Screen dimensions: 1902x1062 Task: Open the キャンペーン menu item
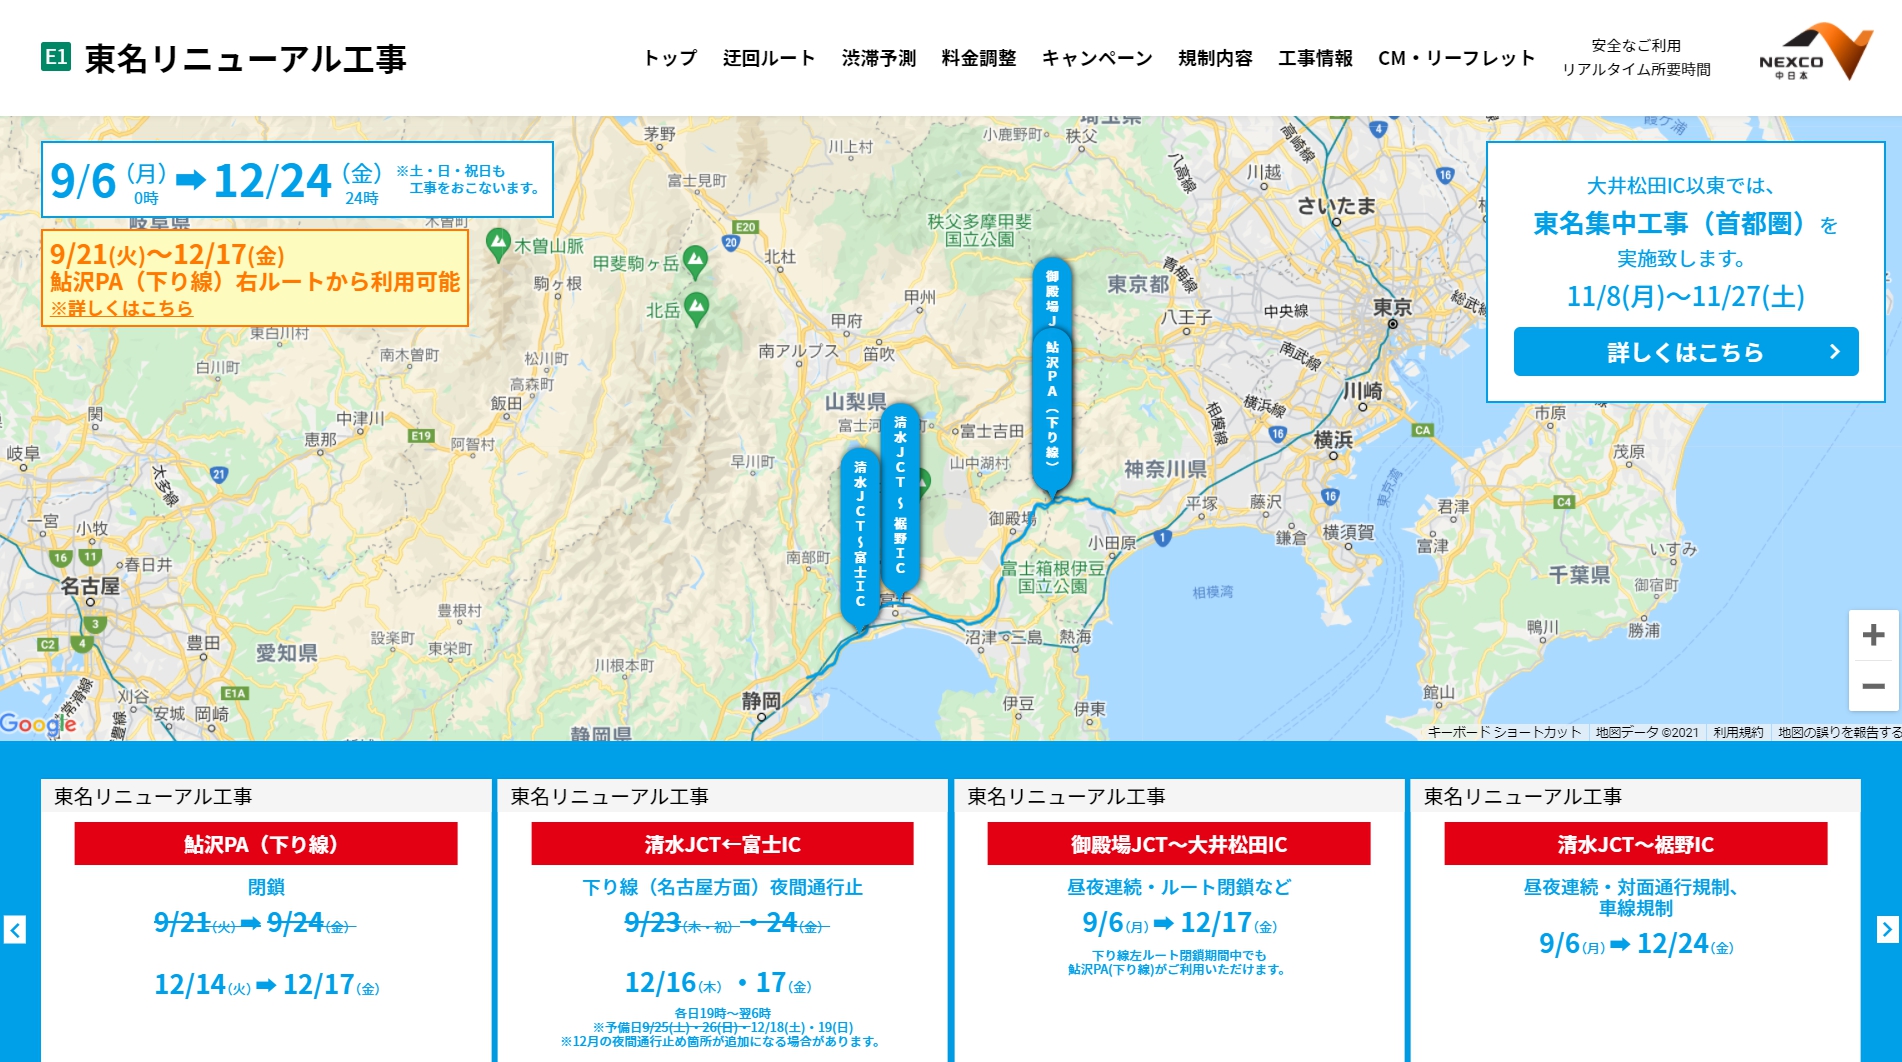pyautogui.click(x=1097, y=58)
